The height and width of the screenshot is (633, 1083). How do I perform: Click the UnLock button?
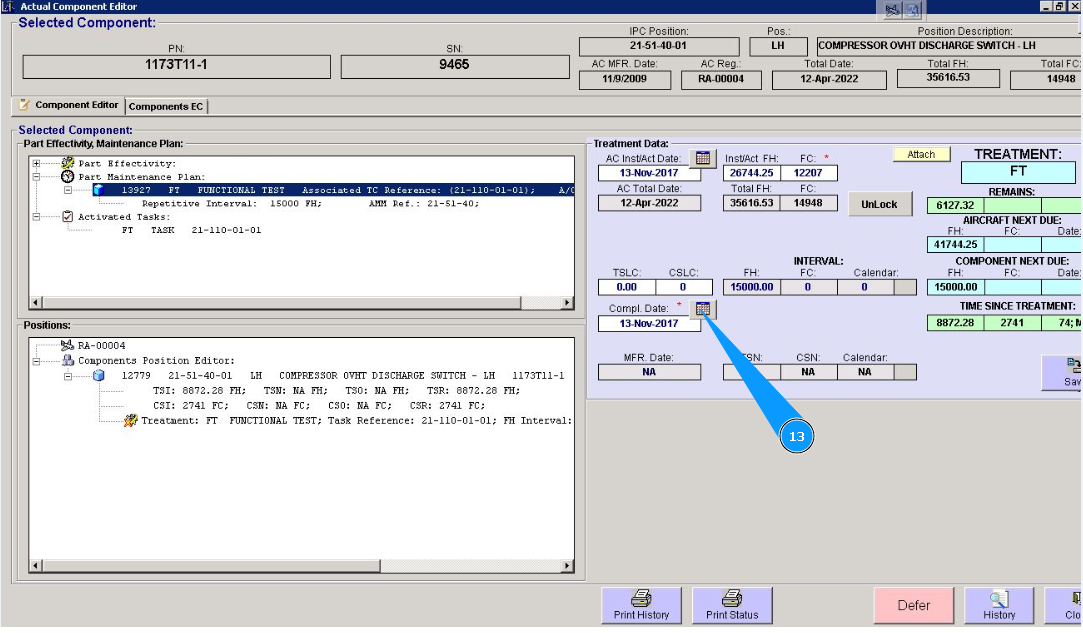click(x=879, y=205)
